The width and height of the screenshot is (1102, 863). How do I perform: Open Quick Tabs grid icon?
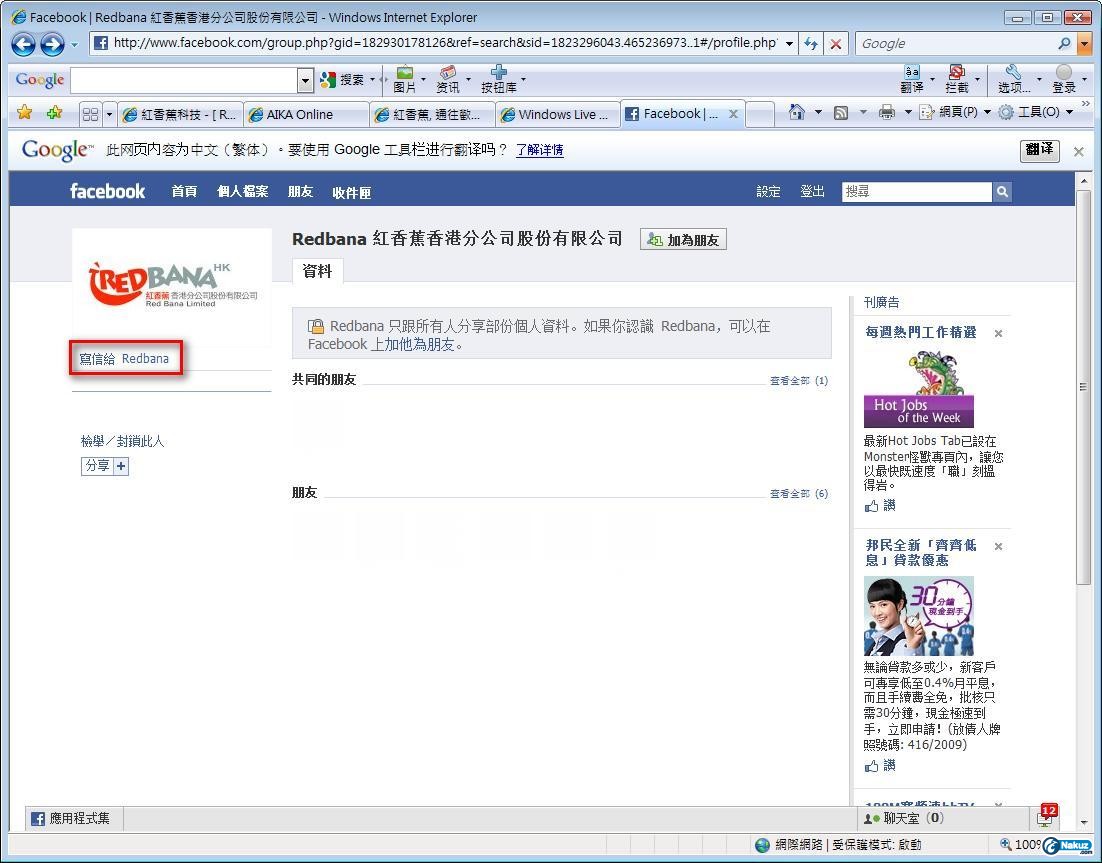[90, 114]
